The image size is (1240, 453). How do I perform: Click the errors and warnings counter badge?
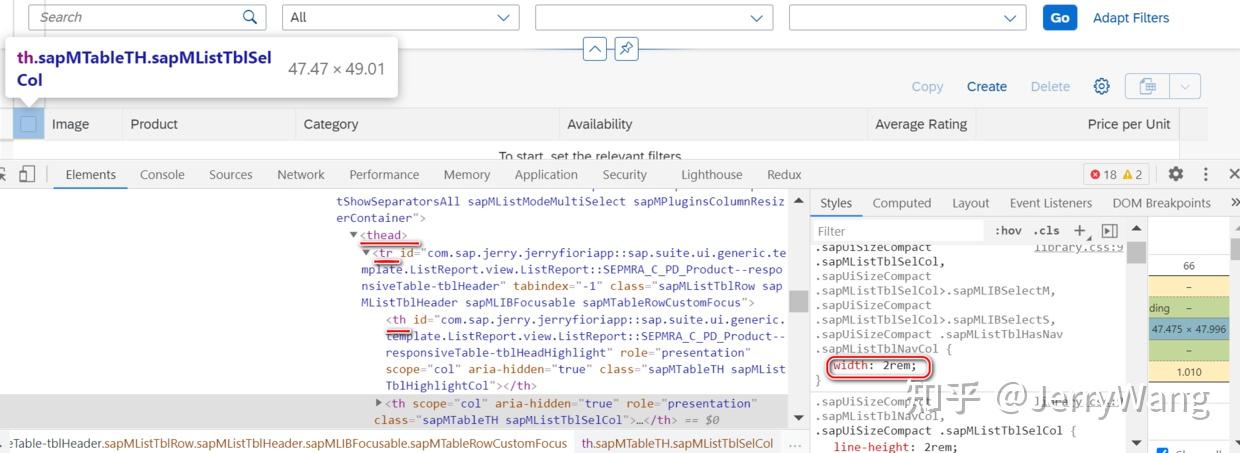pos(1116,174)
